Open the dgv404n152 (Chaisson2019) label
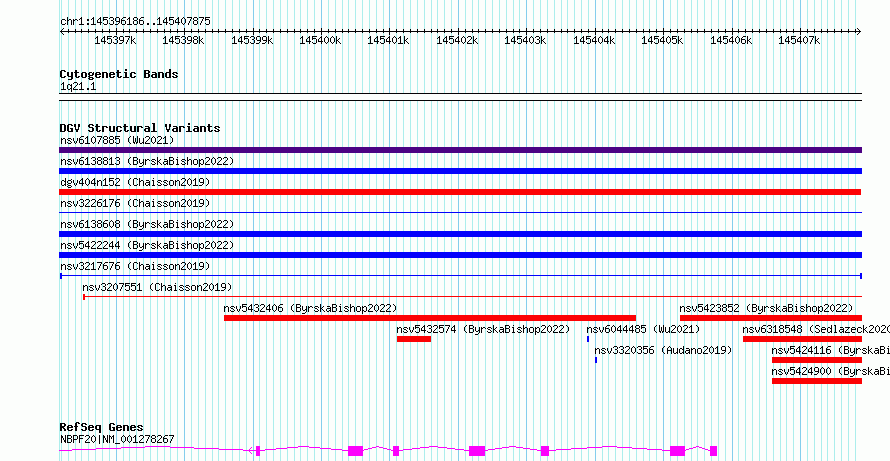 [135, 182]
